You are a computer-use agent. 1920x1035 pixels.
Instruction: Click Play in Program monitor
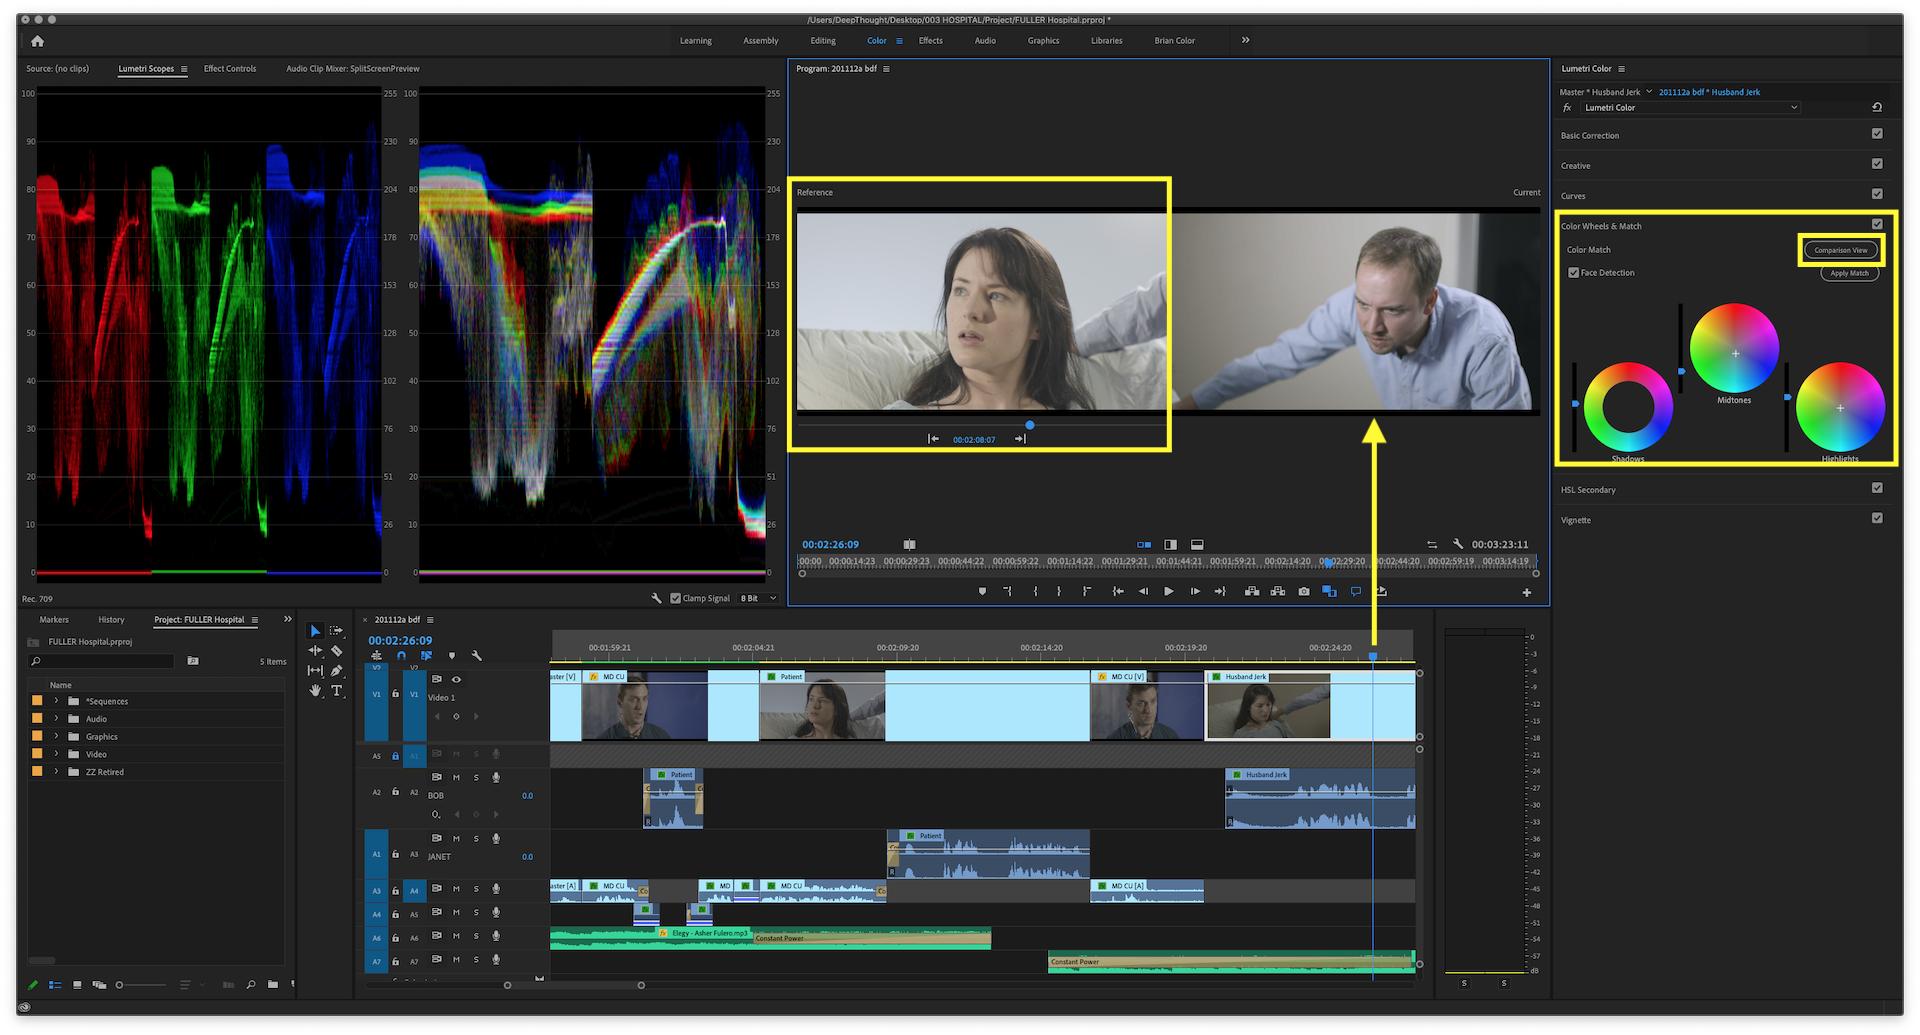[x=1168, y=591]
